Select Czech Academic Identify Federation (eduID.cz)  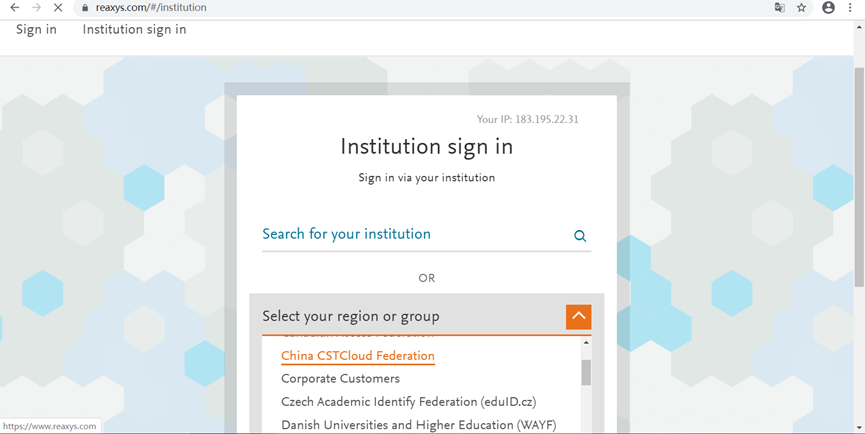coord(408,402)
